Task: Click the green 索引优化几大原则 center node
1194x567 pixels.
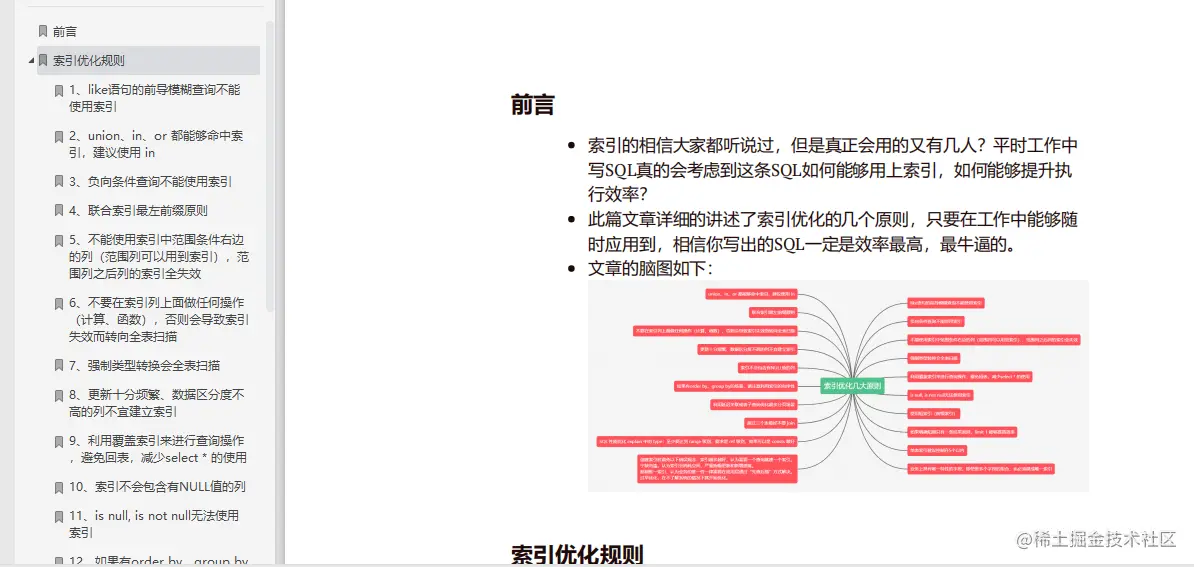Action: click(851, 386)
